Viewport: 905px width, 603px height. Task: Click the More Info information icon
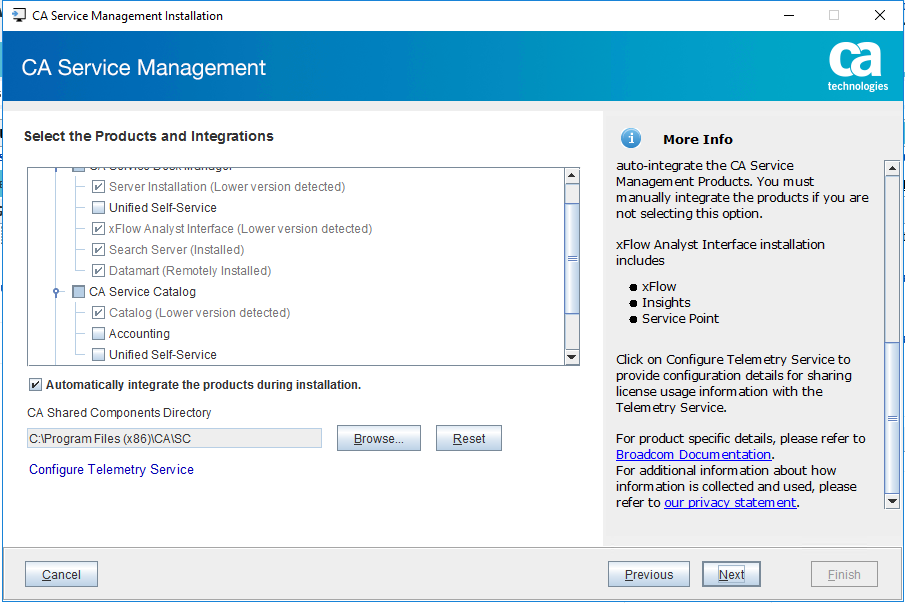coord(630,138)
